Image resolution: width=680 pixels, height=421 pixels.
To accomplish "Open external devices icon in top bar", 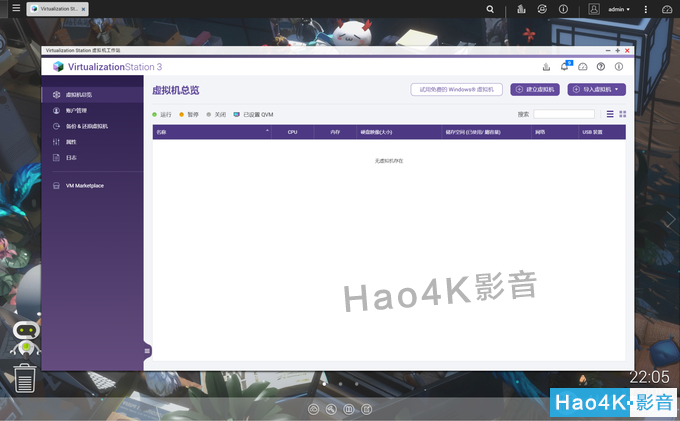I will click(x=542, y=9).
